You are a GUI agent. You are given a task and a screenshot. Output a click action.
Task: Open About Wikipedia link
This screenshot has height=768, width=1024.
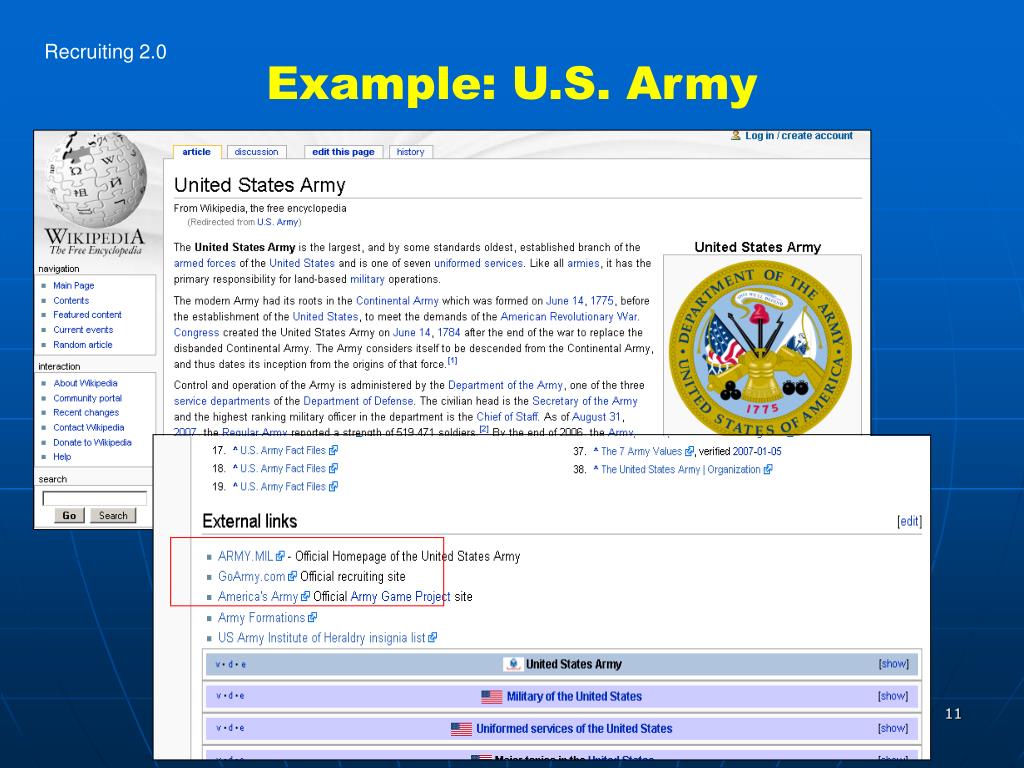coord(86,383)
